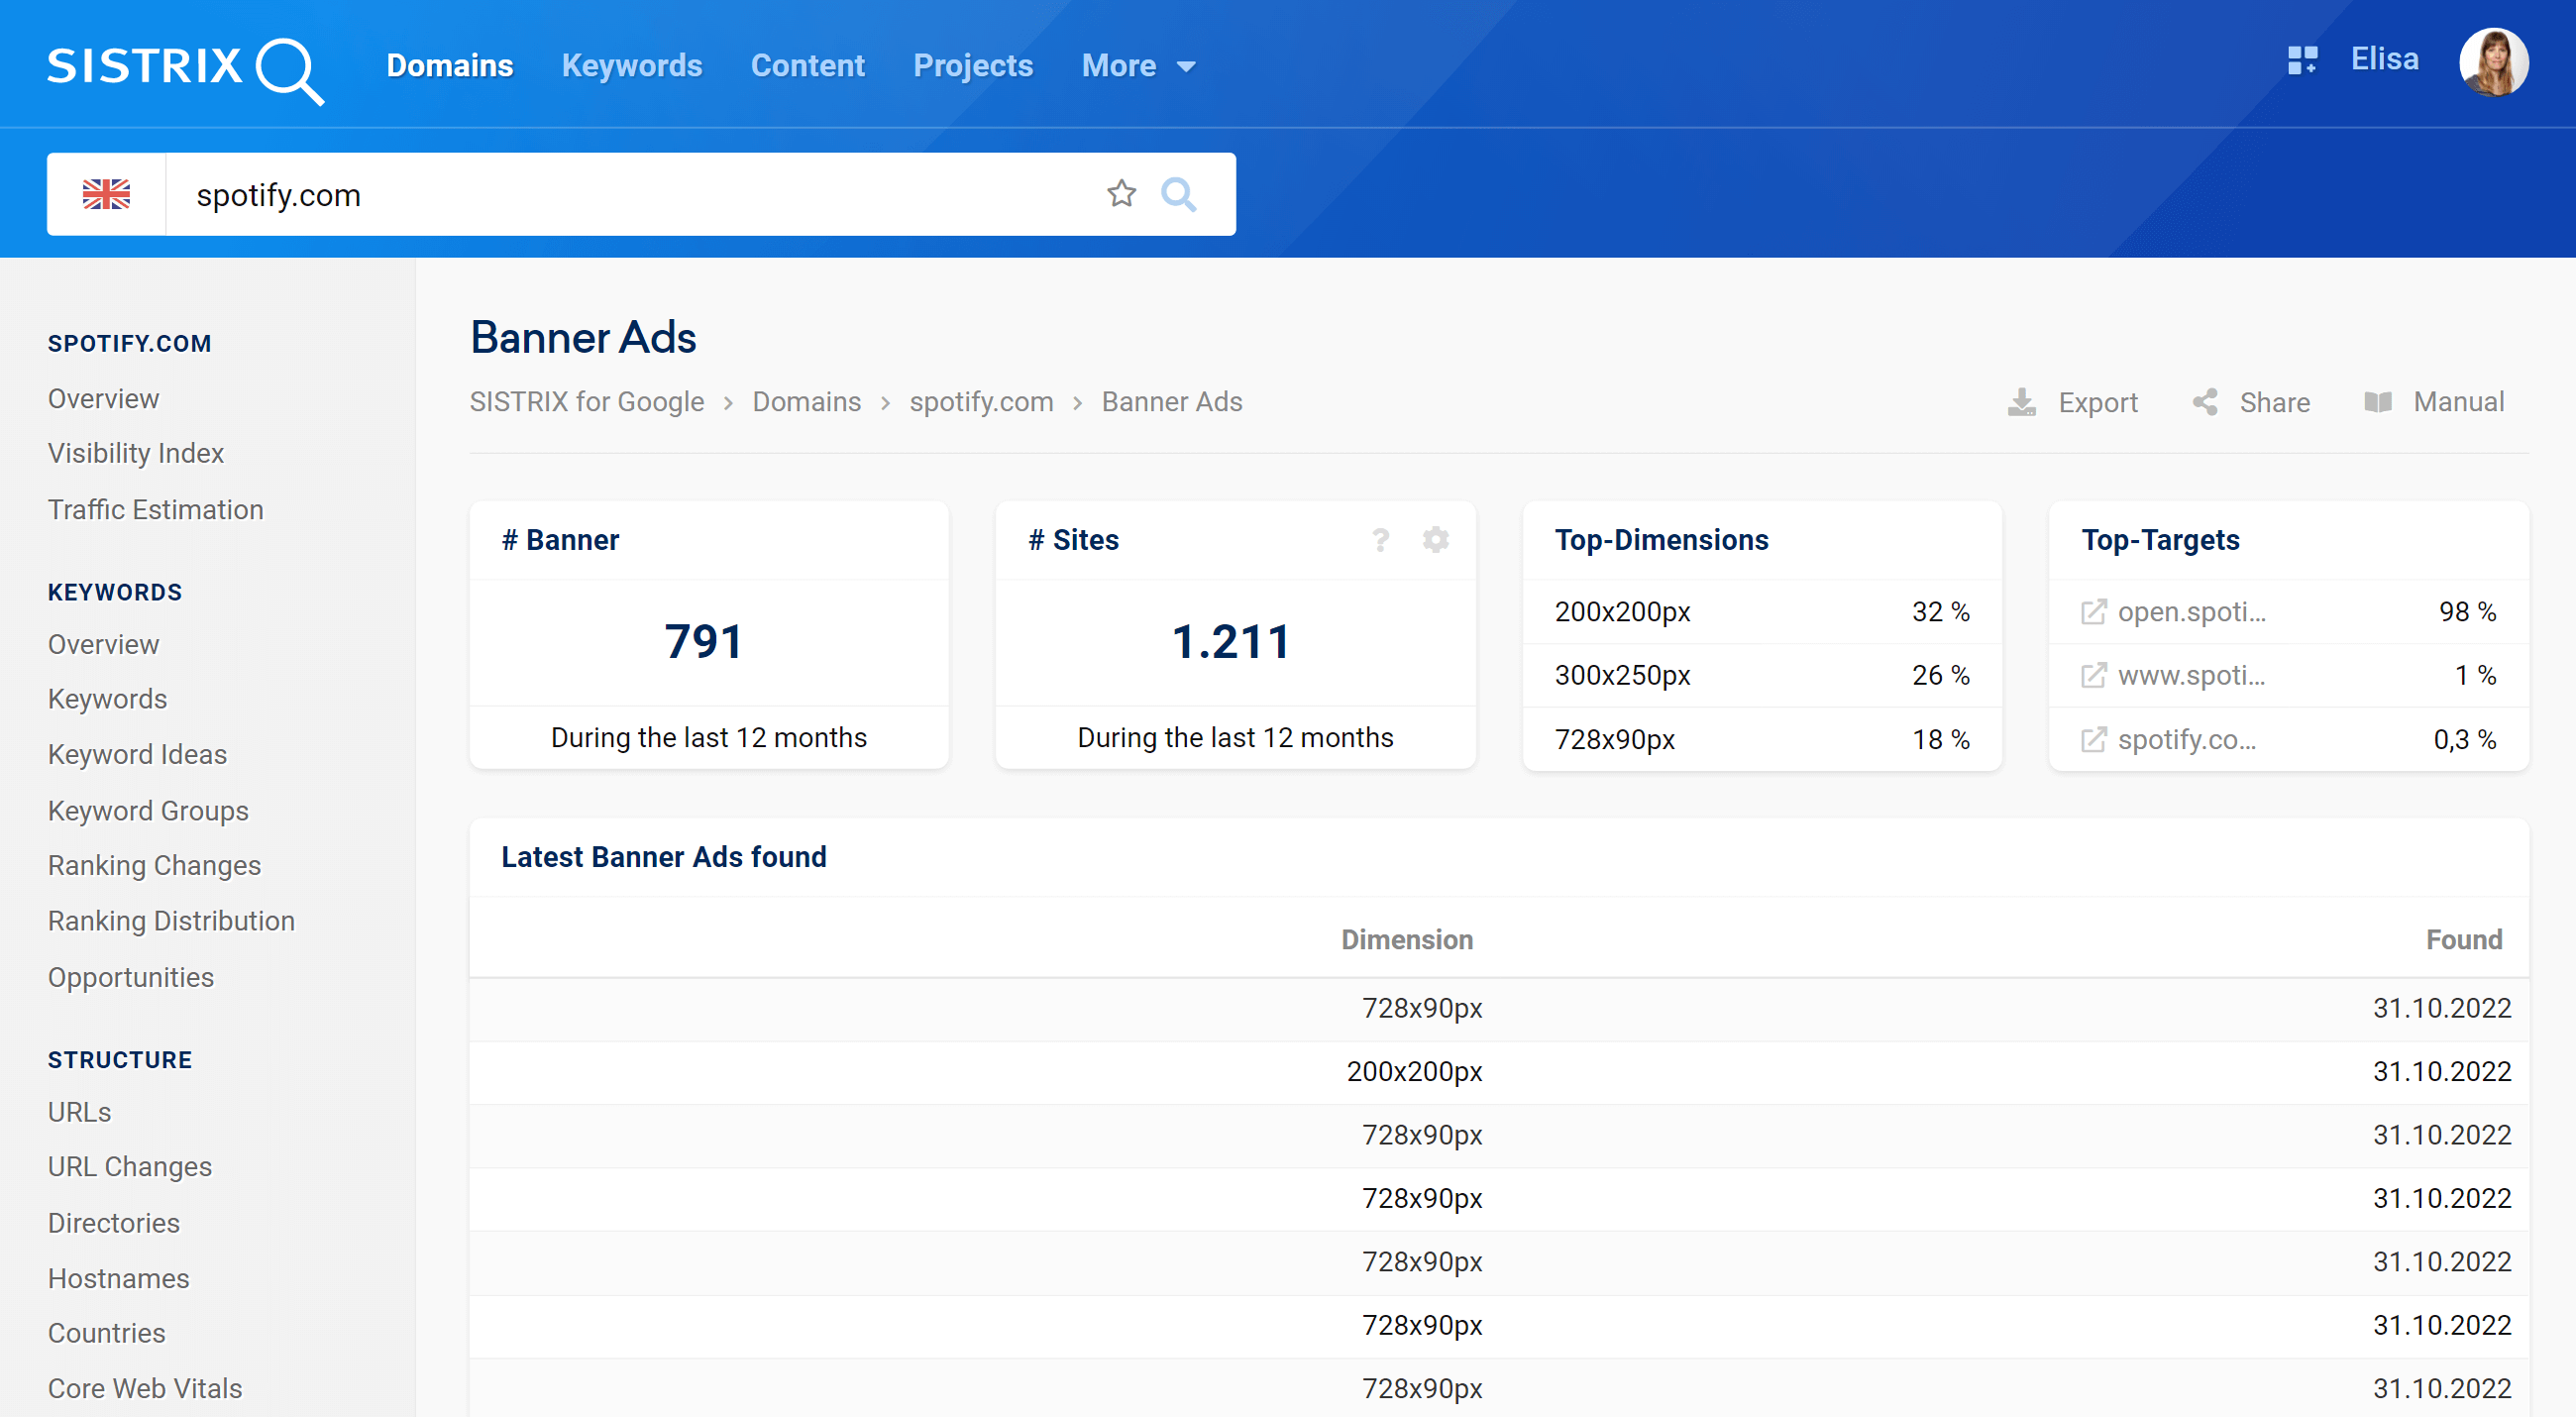Click the Latest Banner Ads found heading
Image resolution: width=2576 pixels, height=1417 pixels.
pyautogui.click(x=664, y=857)
